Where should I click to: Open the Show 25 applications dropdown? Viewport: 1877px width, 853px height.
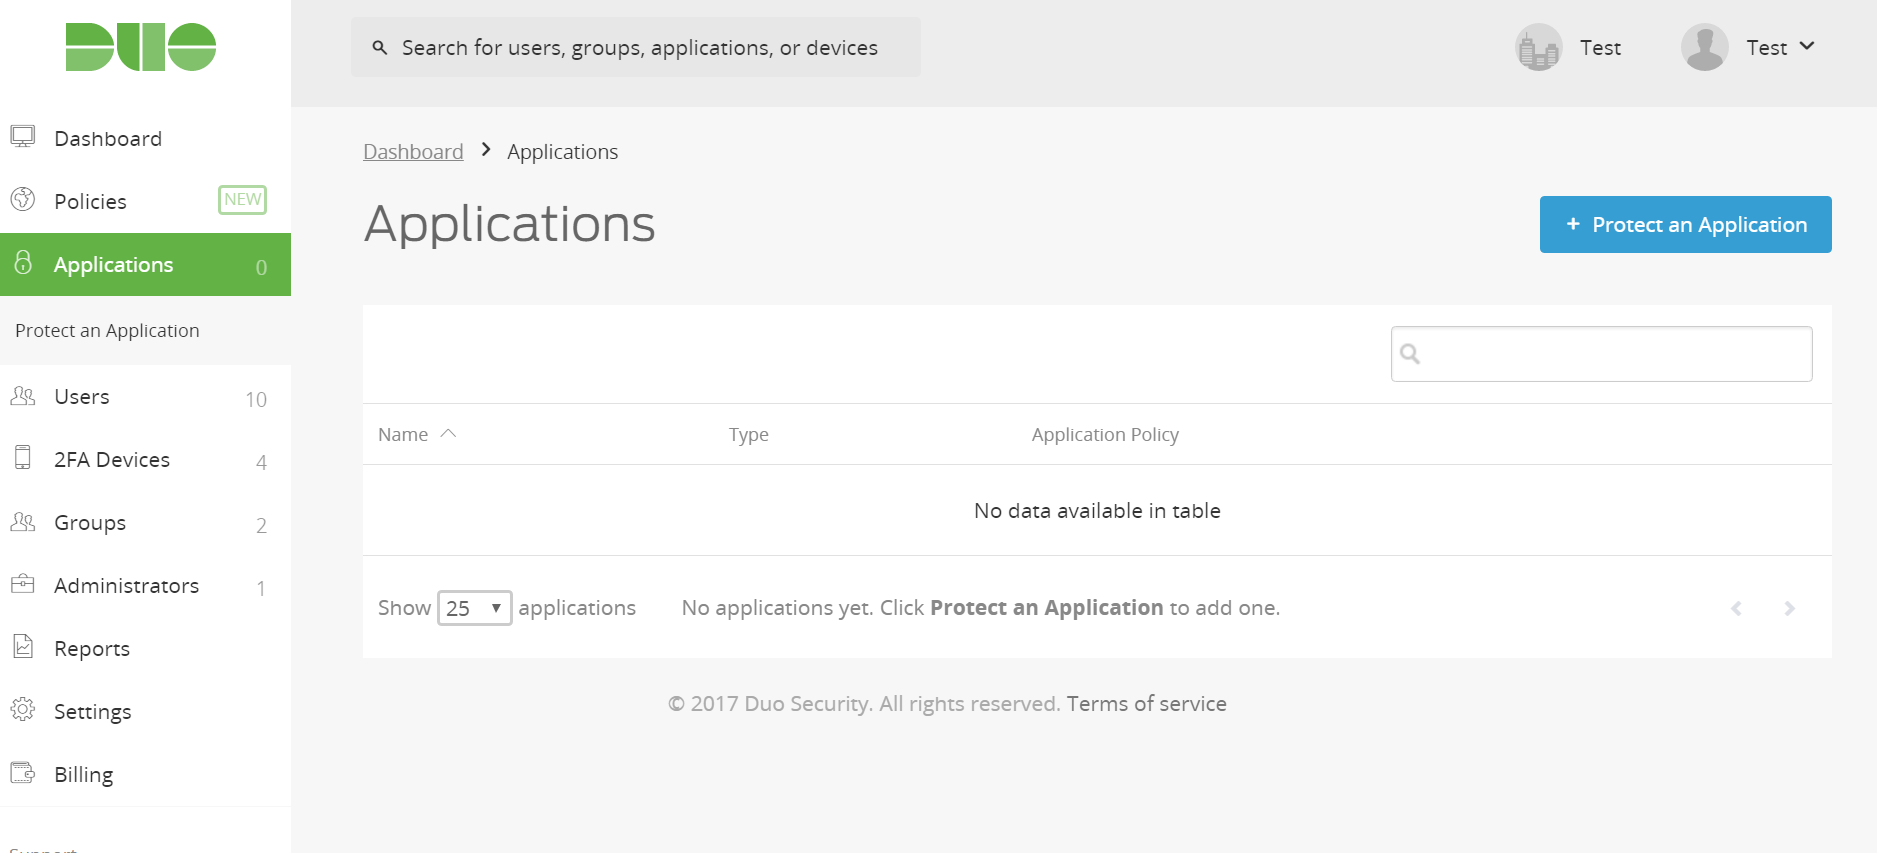(x=474, y=608)
